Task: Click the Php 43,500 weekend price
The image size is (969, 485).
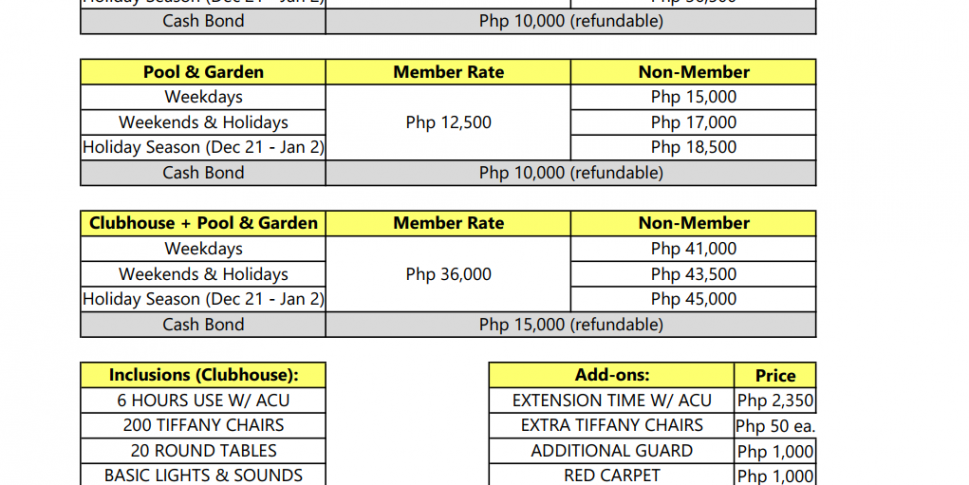Action: point(693,274)
